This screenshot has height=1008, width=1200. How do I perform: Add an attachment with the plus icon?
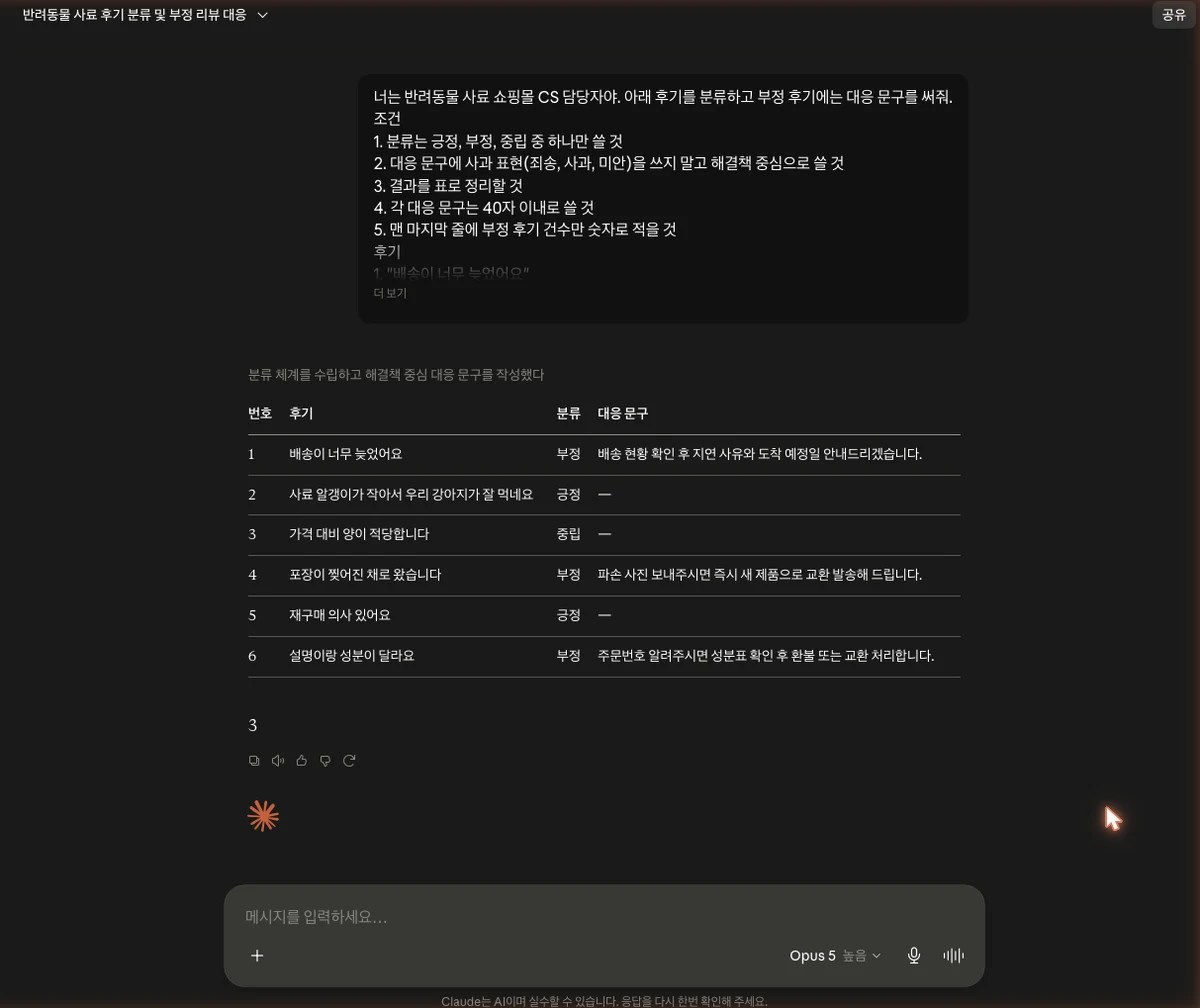pos(257,955)
